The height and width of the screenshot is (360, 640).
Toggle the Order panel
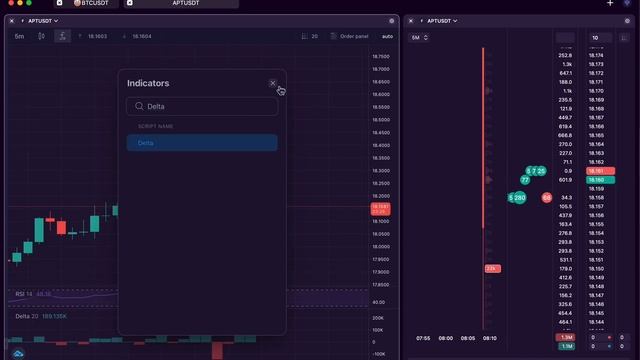[x=349, y=36]
